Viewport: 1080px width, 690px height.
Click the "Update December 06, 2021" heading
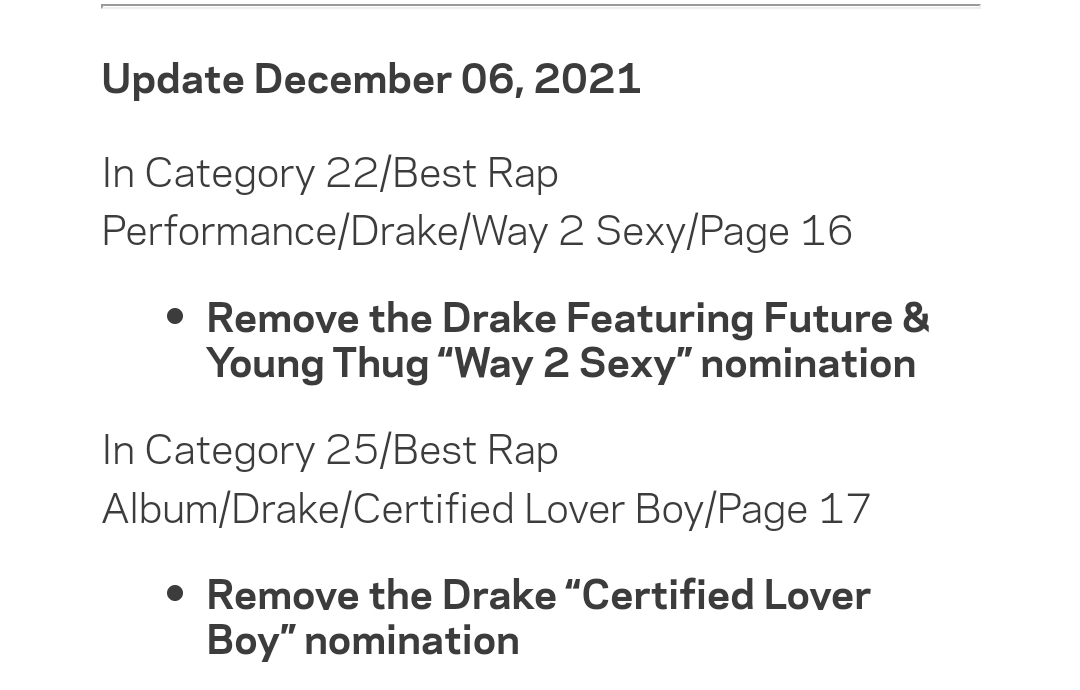pos(371,80)
